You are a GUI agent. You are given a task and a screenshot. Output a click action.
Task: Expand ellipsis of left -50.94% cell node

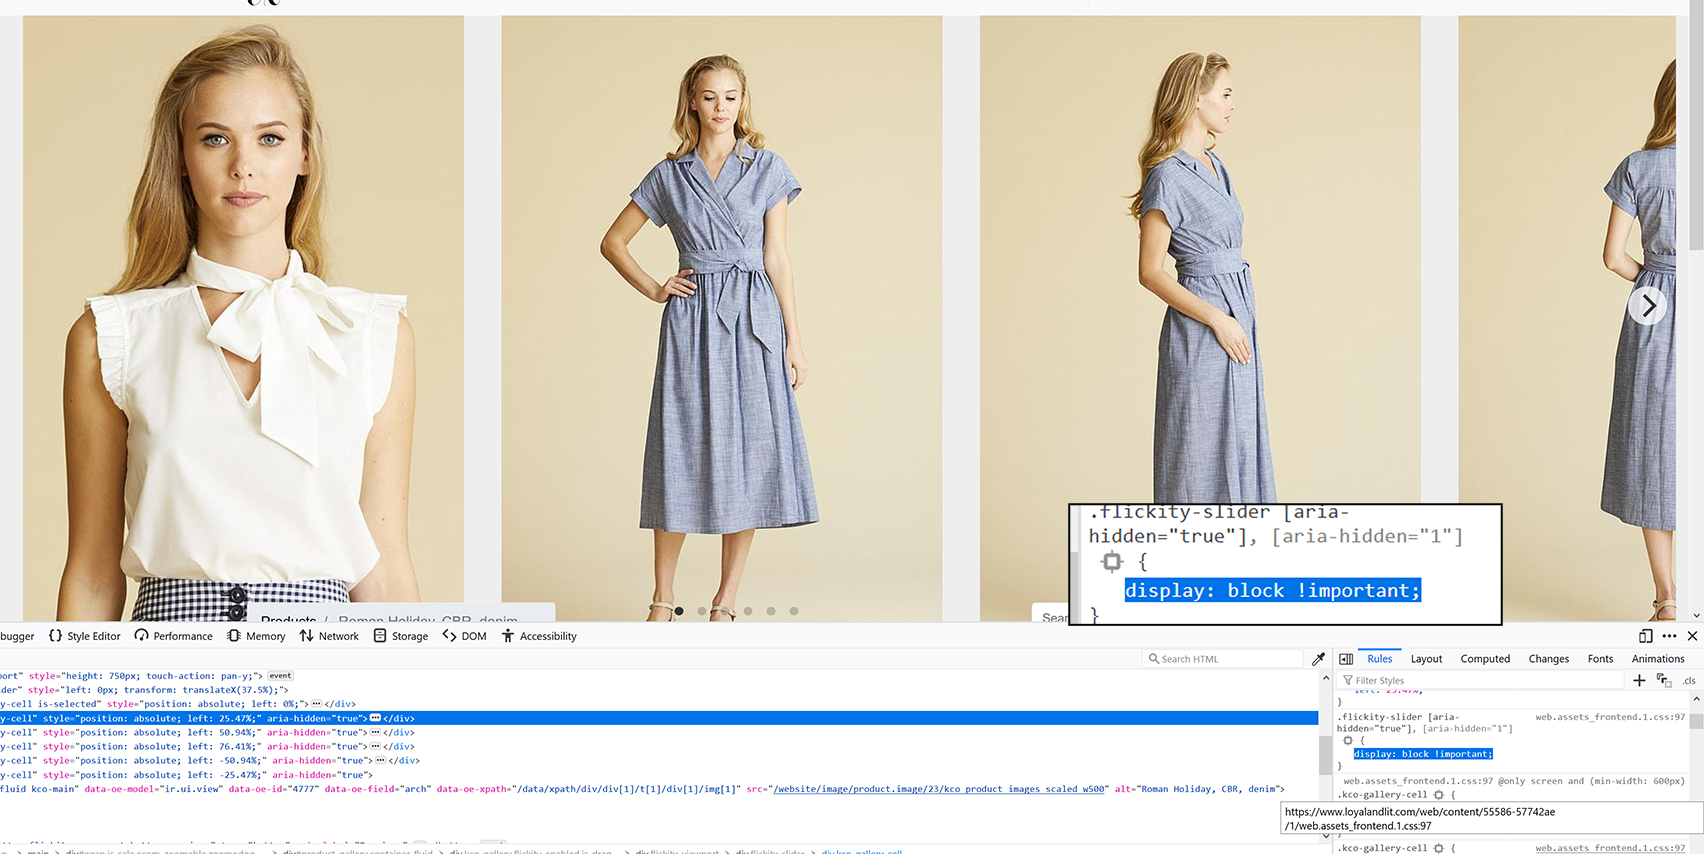point(381,760)
